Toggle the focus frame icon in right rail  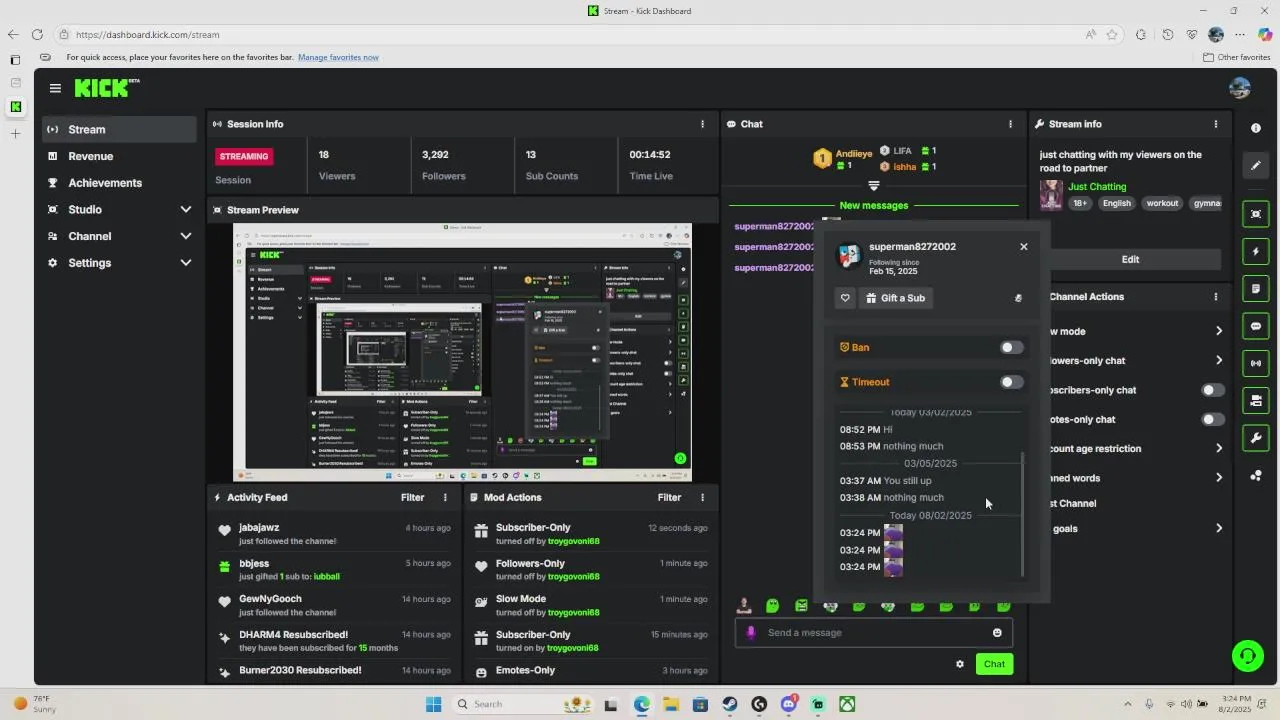click(1256, 214)
